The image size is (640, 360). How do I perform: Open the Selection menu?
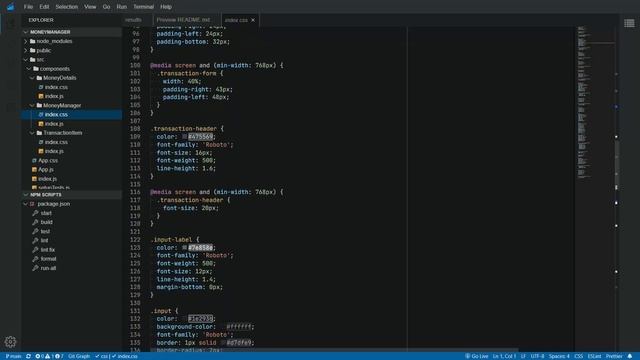click(67, 7)
